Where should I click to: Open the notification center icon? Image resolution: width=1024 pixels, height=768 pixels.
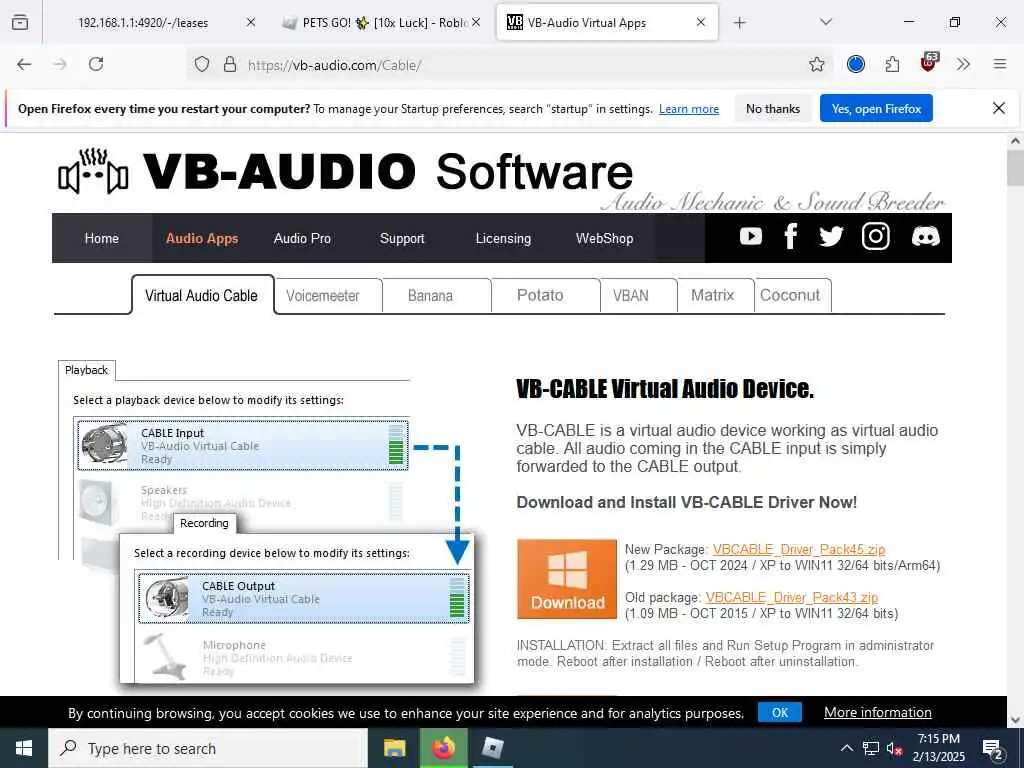click(993, 749)
